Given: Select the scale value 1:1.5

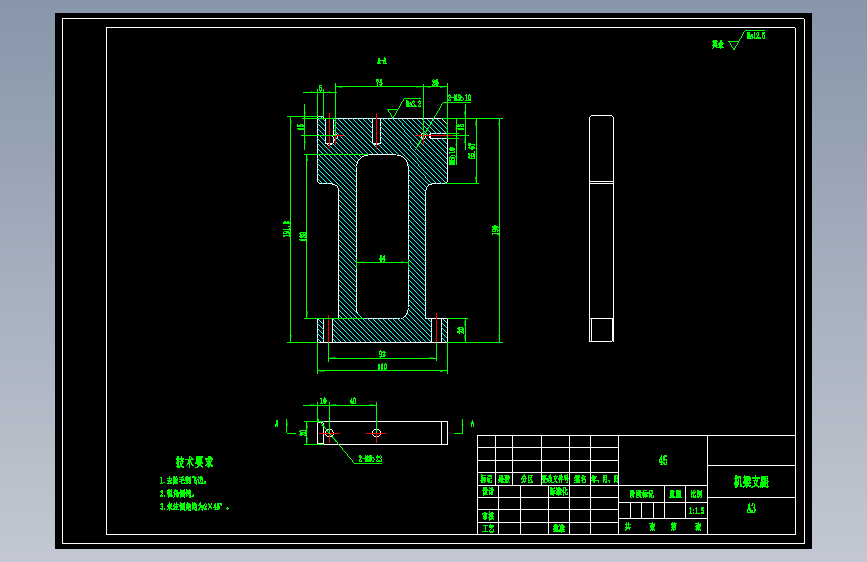Looking at the screenshot, I should pos(696,510).
